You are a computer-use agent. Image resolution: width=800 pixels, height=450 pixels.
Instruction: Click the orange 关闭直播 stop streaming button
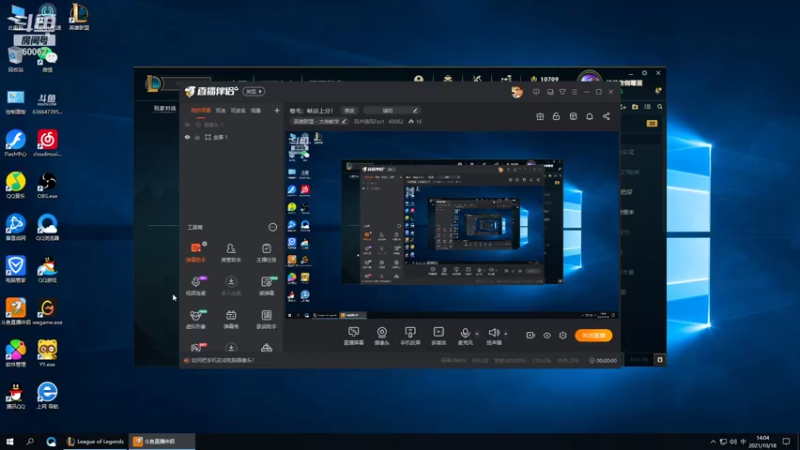point(593,335)
